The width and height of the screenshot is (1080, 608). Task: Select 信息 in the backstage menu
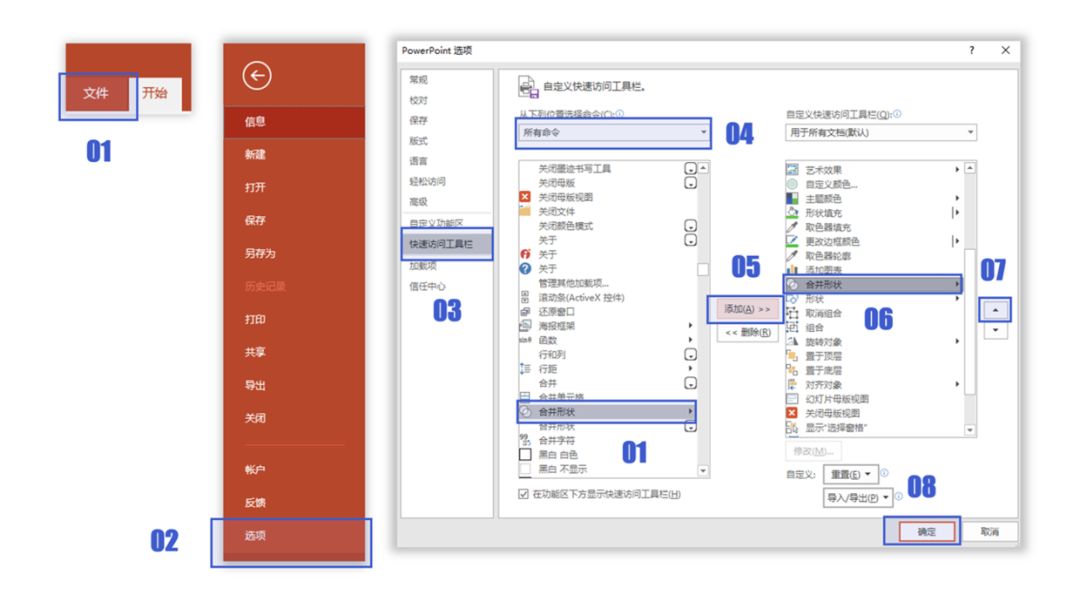point(294,121)
